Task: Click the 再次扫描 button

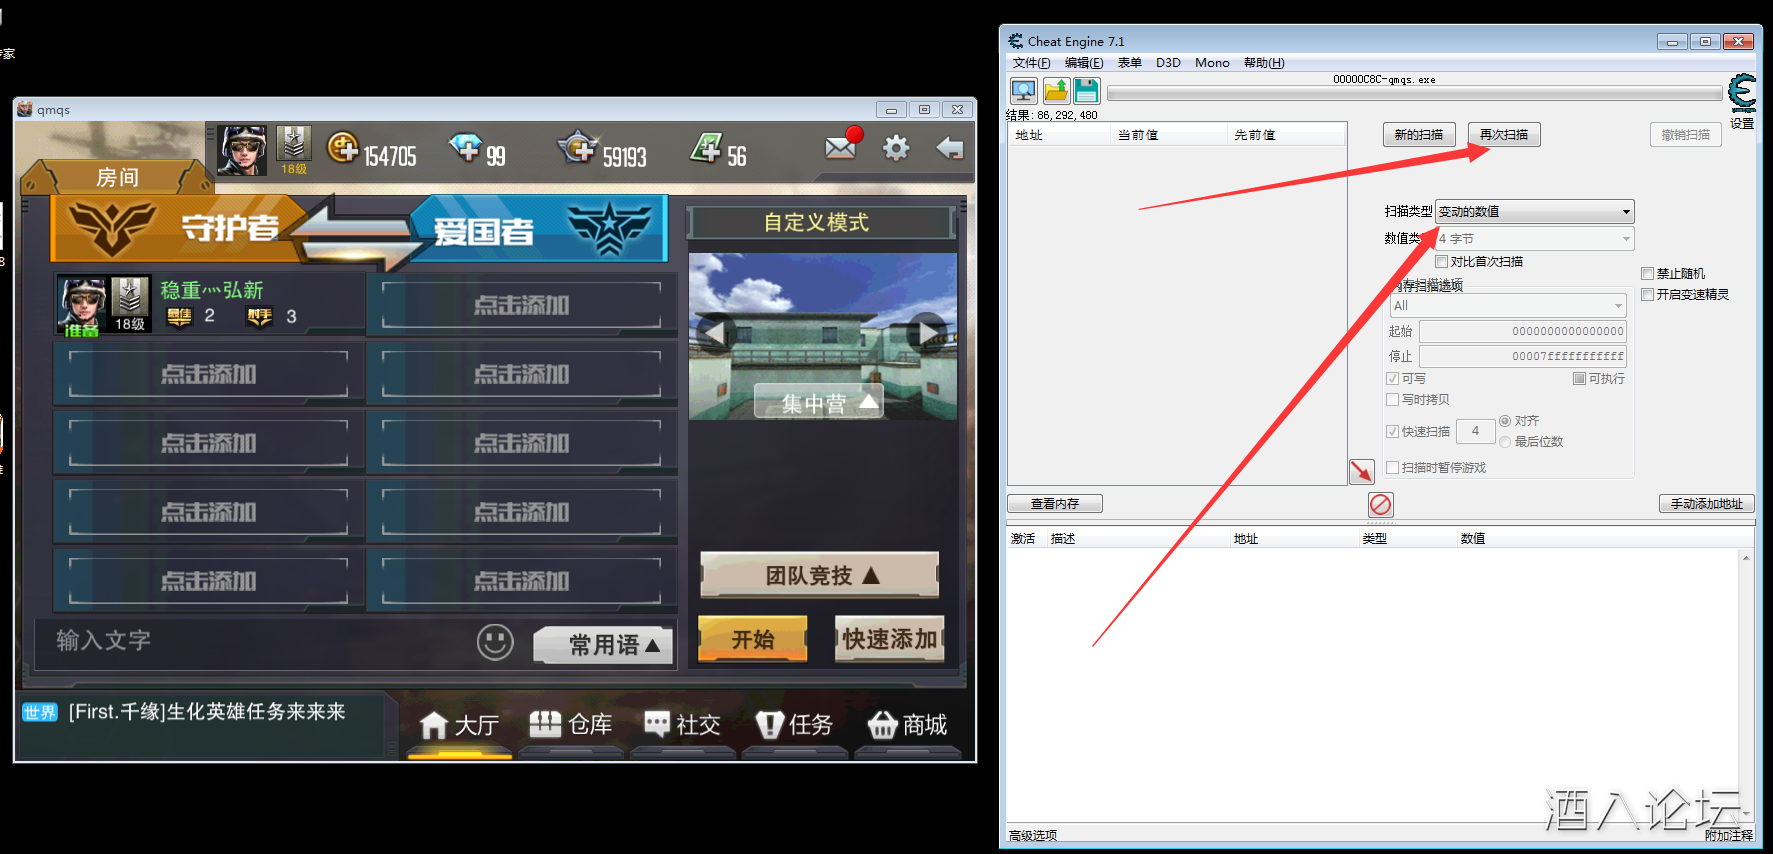Action: [x=1504, y=135]
